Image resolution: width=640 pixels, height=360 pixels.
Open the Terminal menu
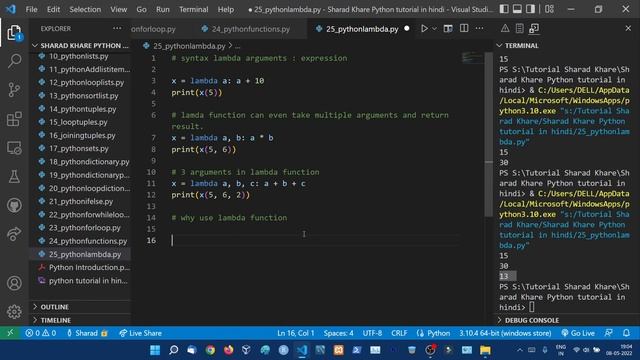pyautogui.click(x=193, y=9)
